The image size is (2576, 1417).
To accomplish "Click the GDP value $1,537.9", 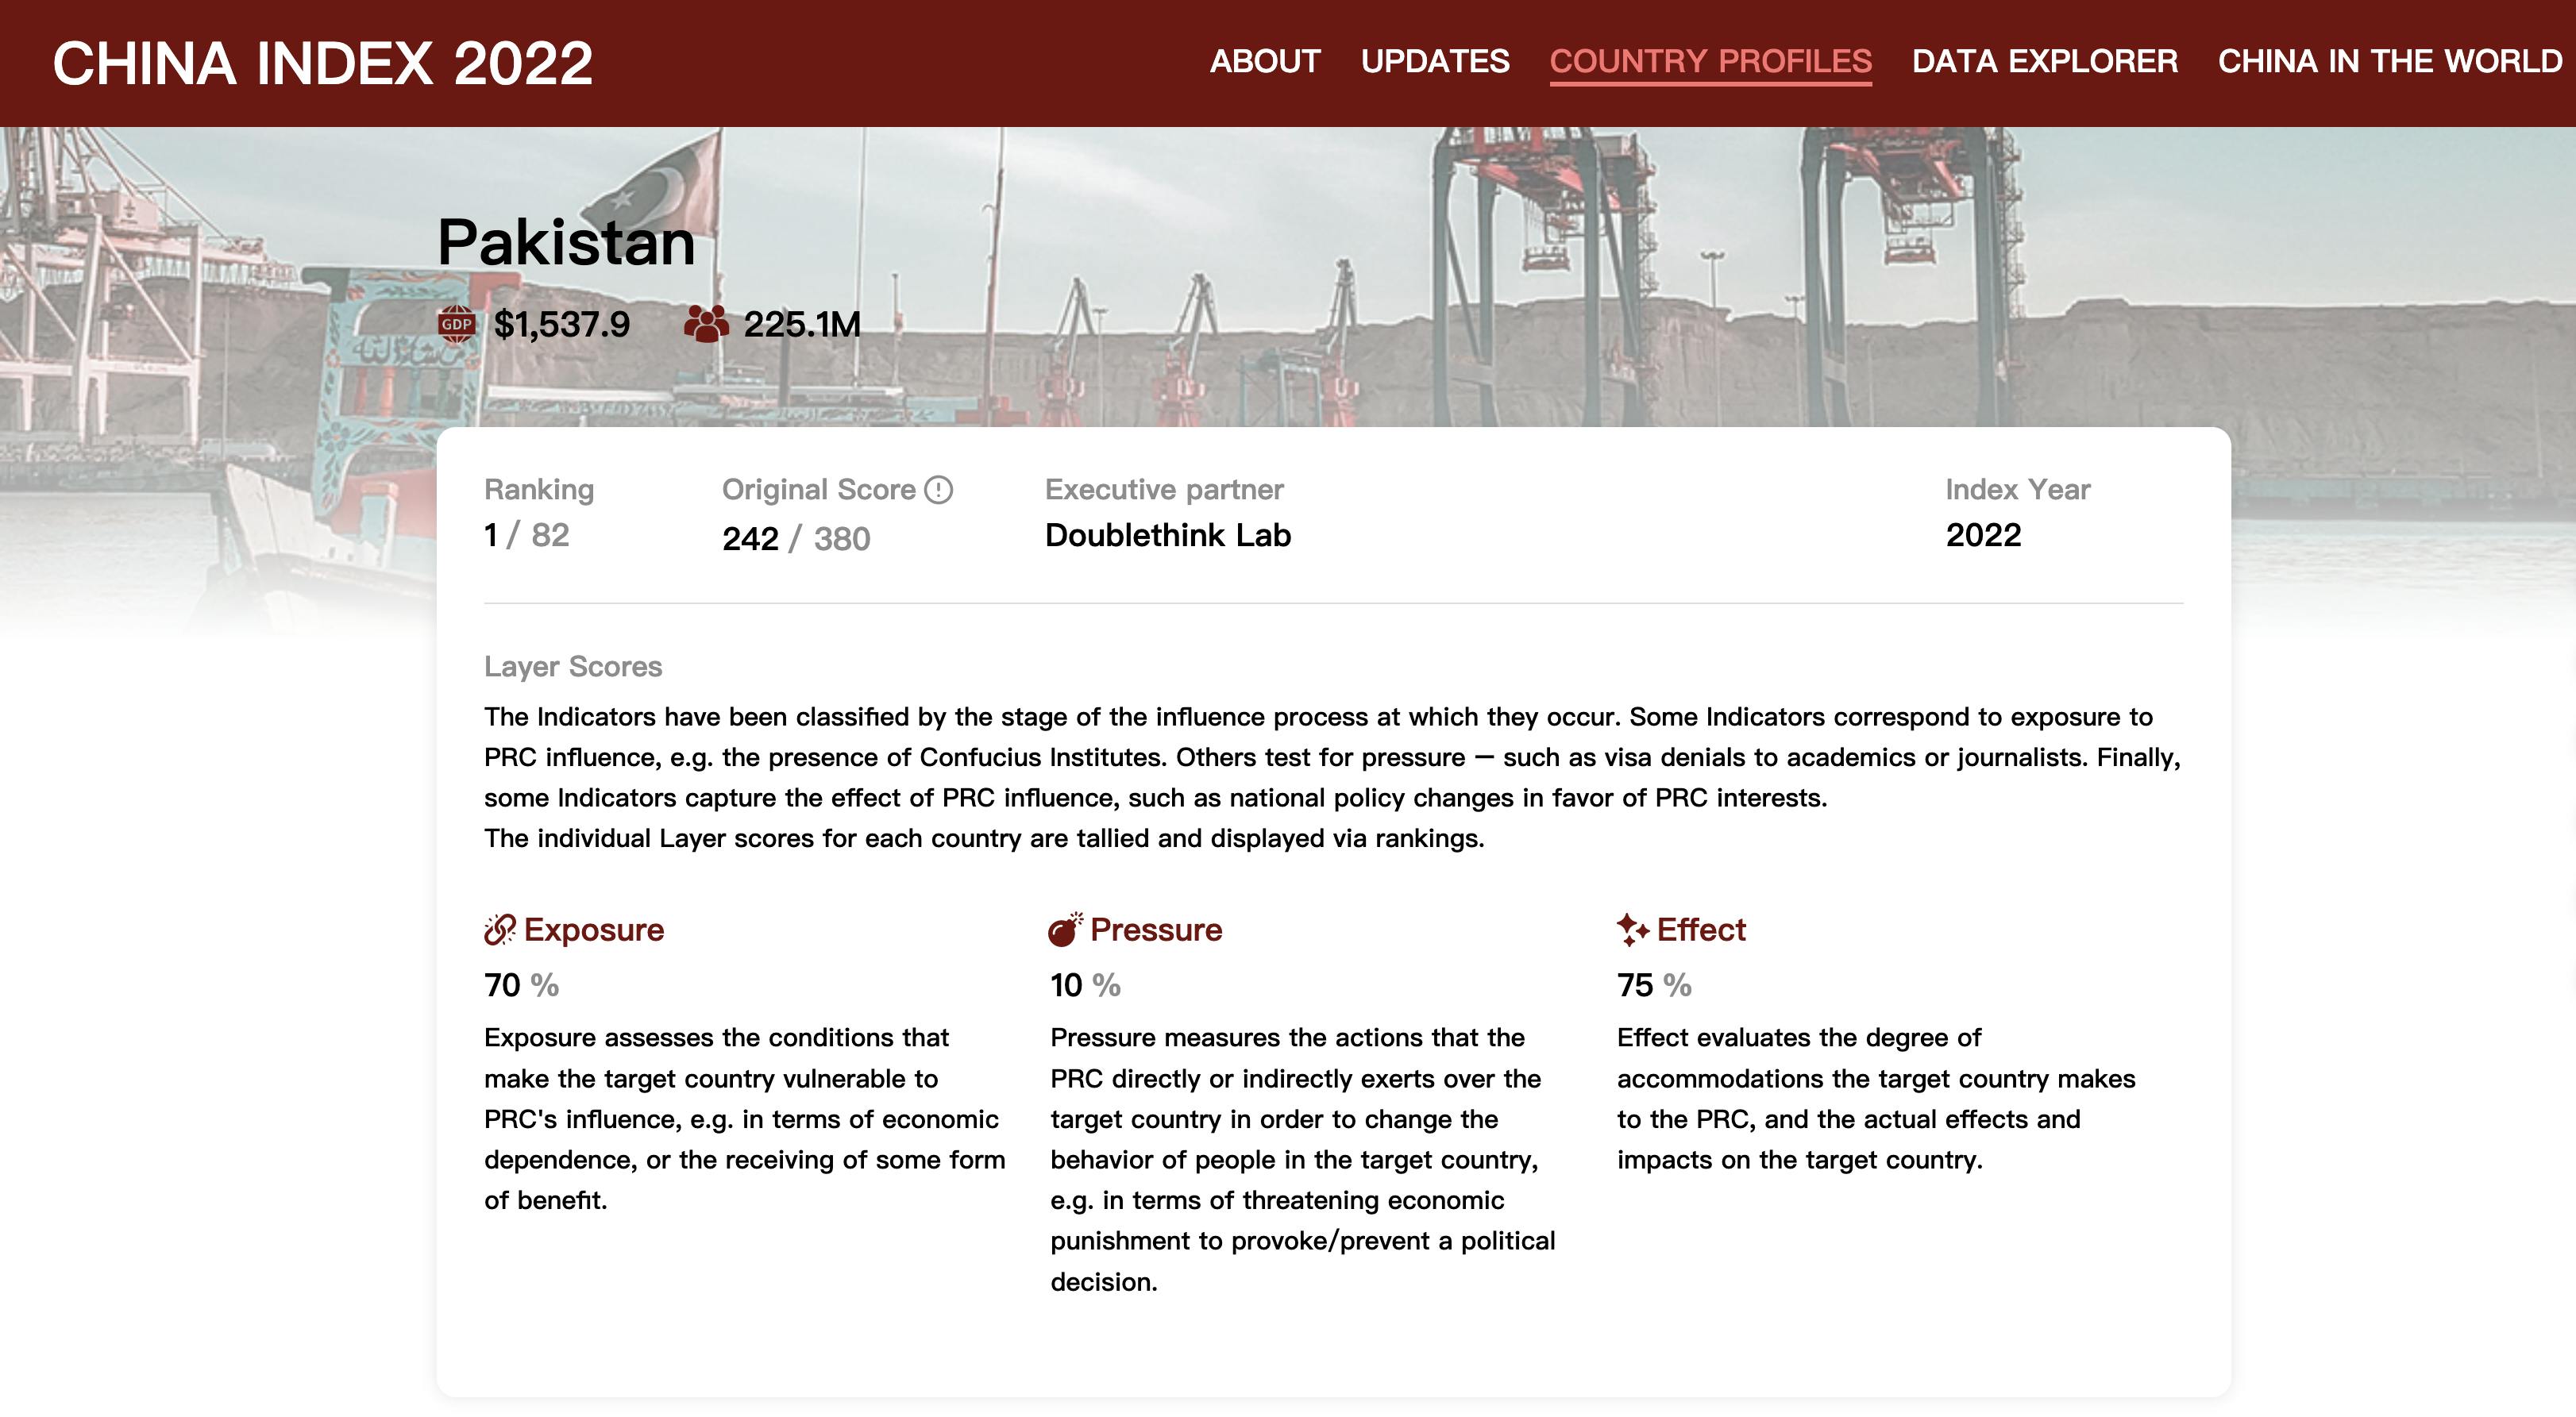I will (562, 324).
